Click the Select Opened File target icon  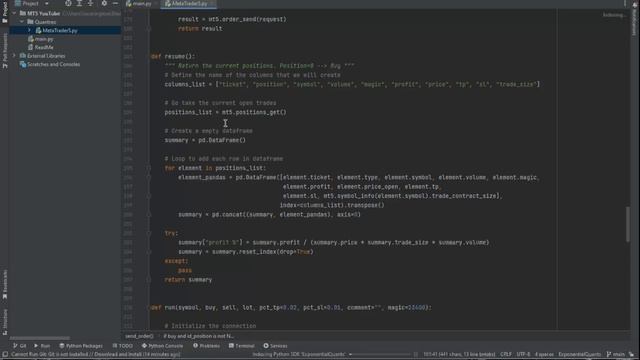point(68,3)
